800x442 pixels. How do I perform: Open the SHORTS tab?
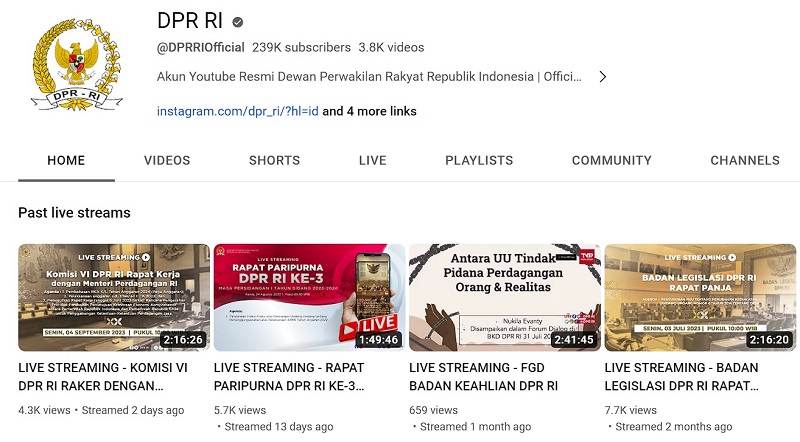pyautogui.click(x=274, y=160)
